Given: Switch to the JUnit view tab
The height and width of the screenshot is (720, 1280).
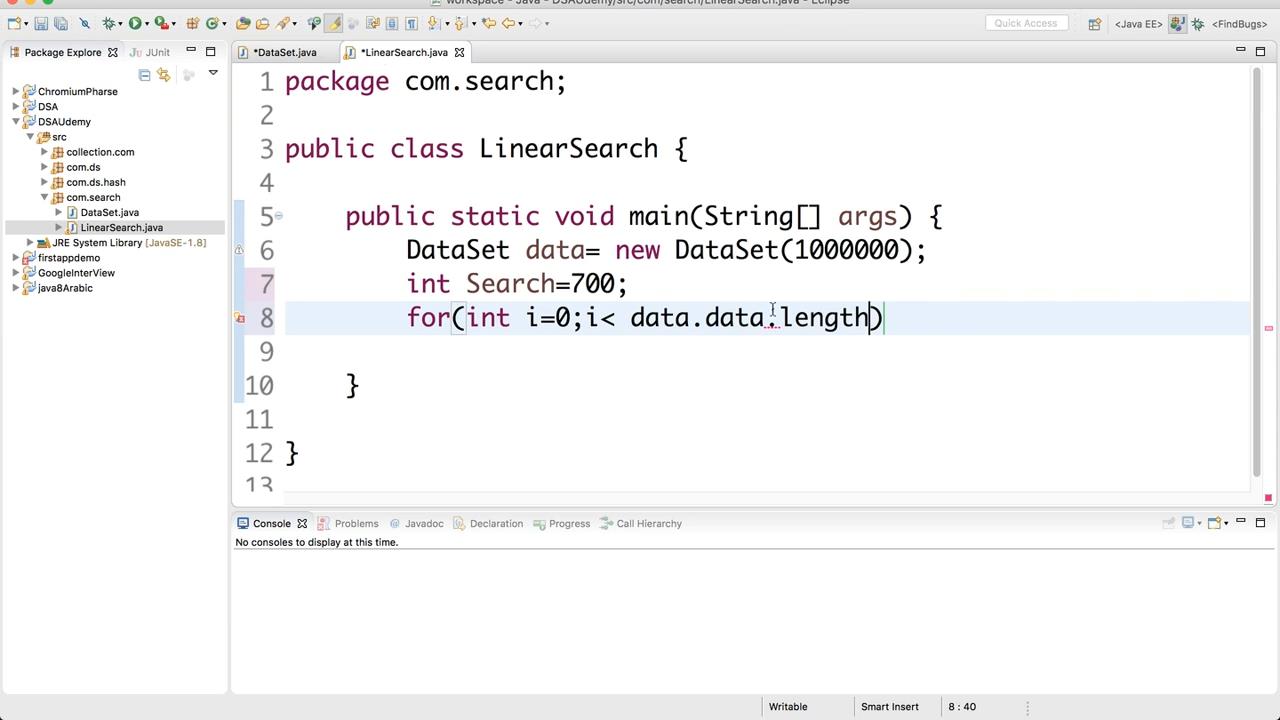Looking at the screenshot, I should click(x=150, y=52).
